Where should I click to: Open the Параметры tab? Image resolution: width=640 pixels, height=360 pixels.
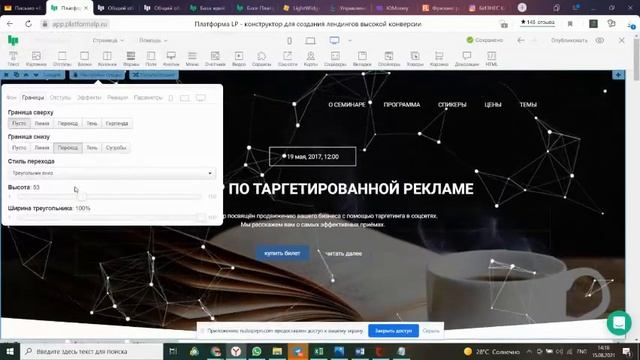(148, 98)
